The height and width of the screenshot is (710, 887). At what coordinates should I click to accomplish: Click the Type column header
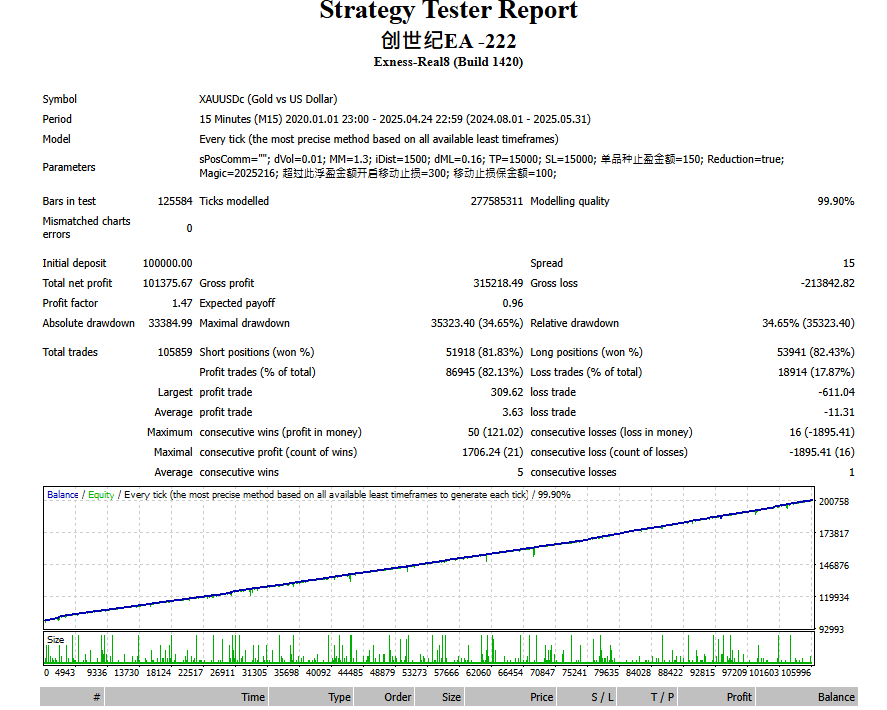(x=311, y=697)
